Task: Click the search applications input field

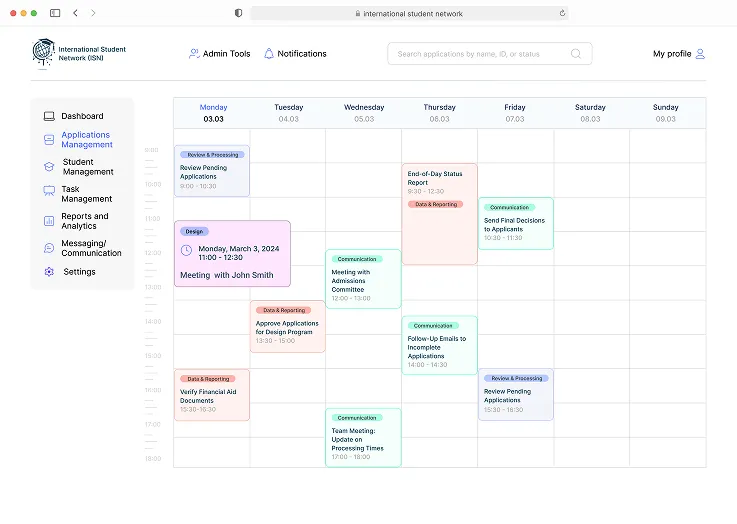Action: pos(480,54)
